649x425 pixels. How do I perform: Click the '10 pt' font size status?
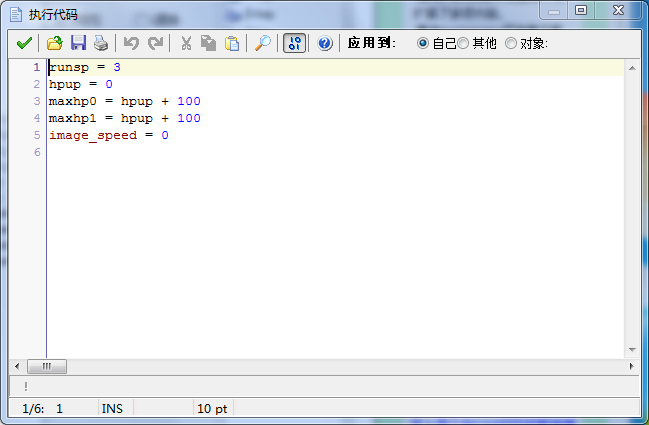(212, 409)
